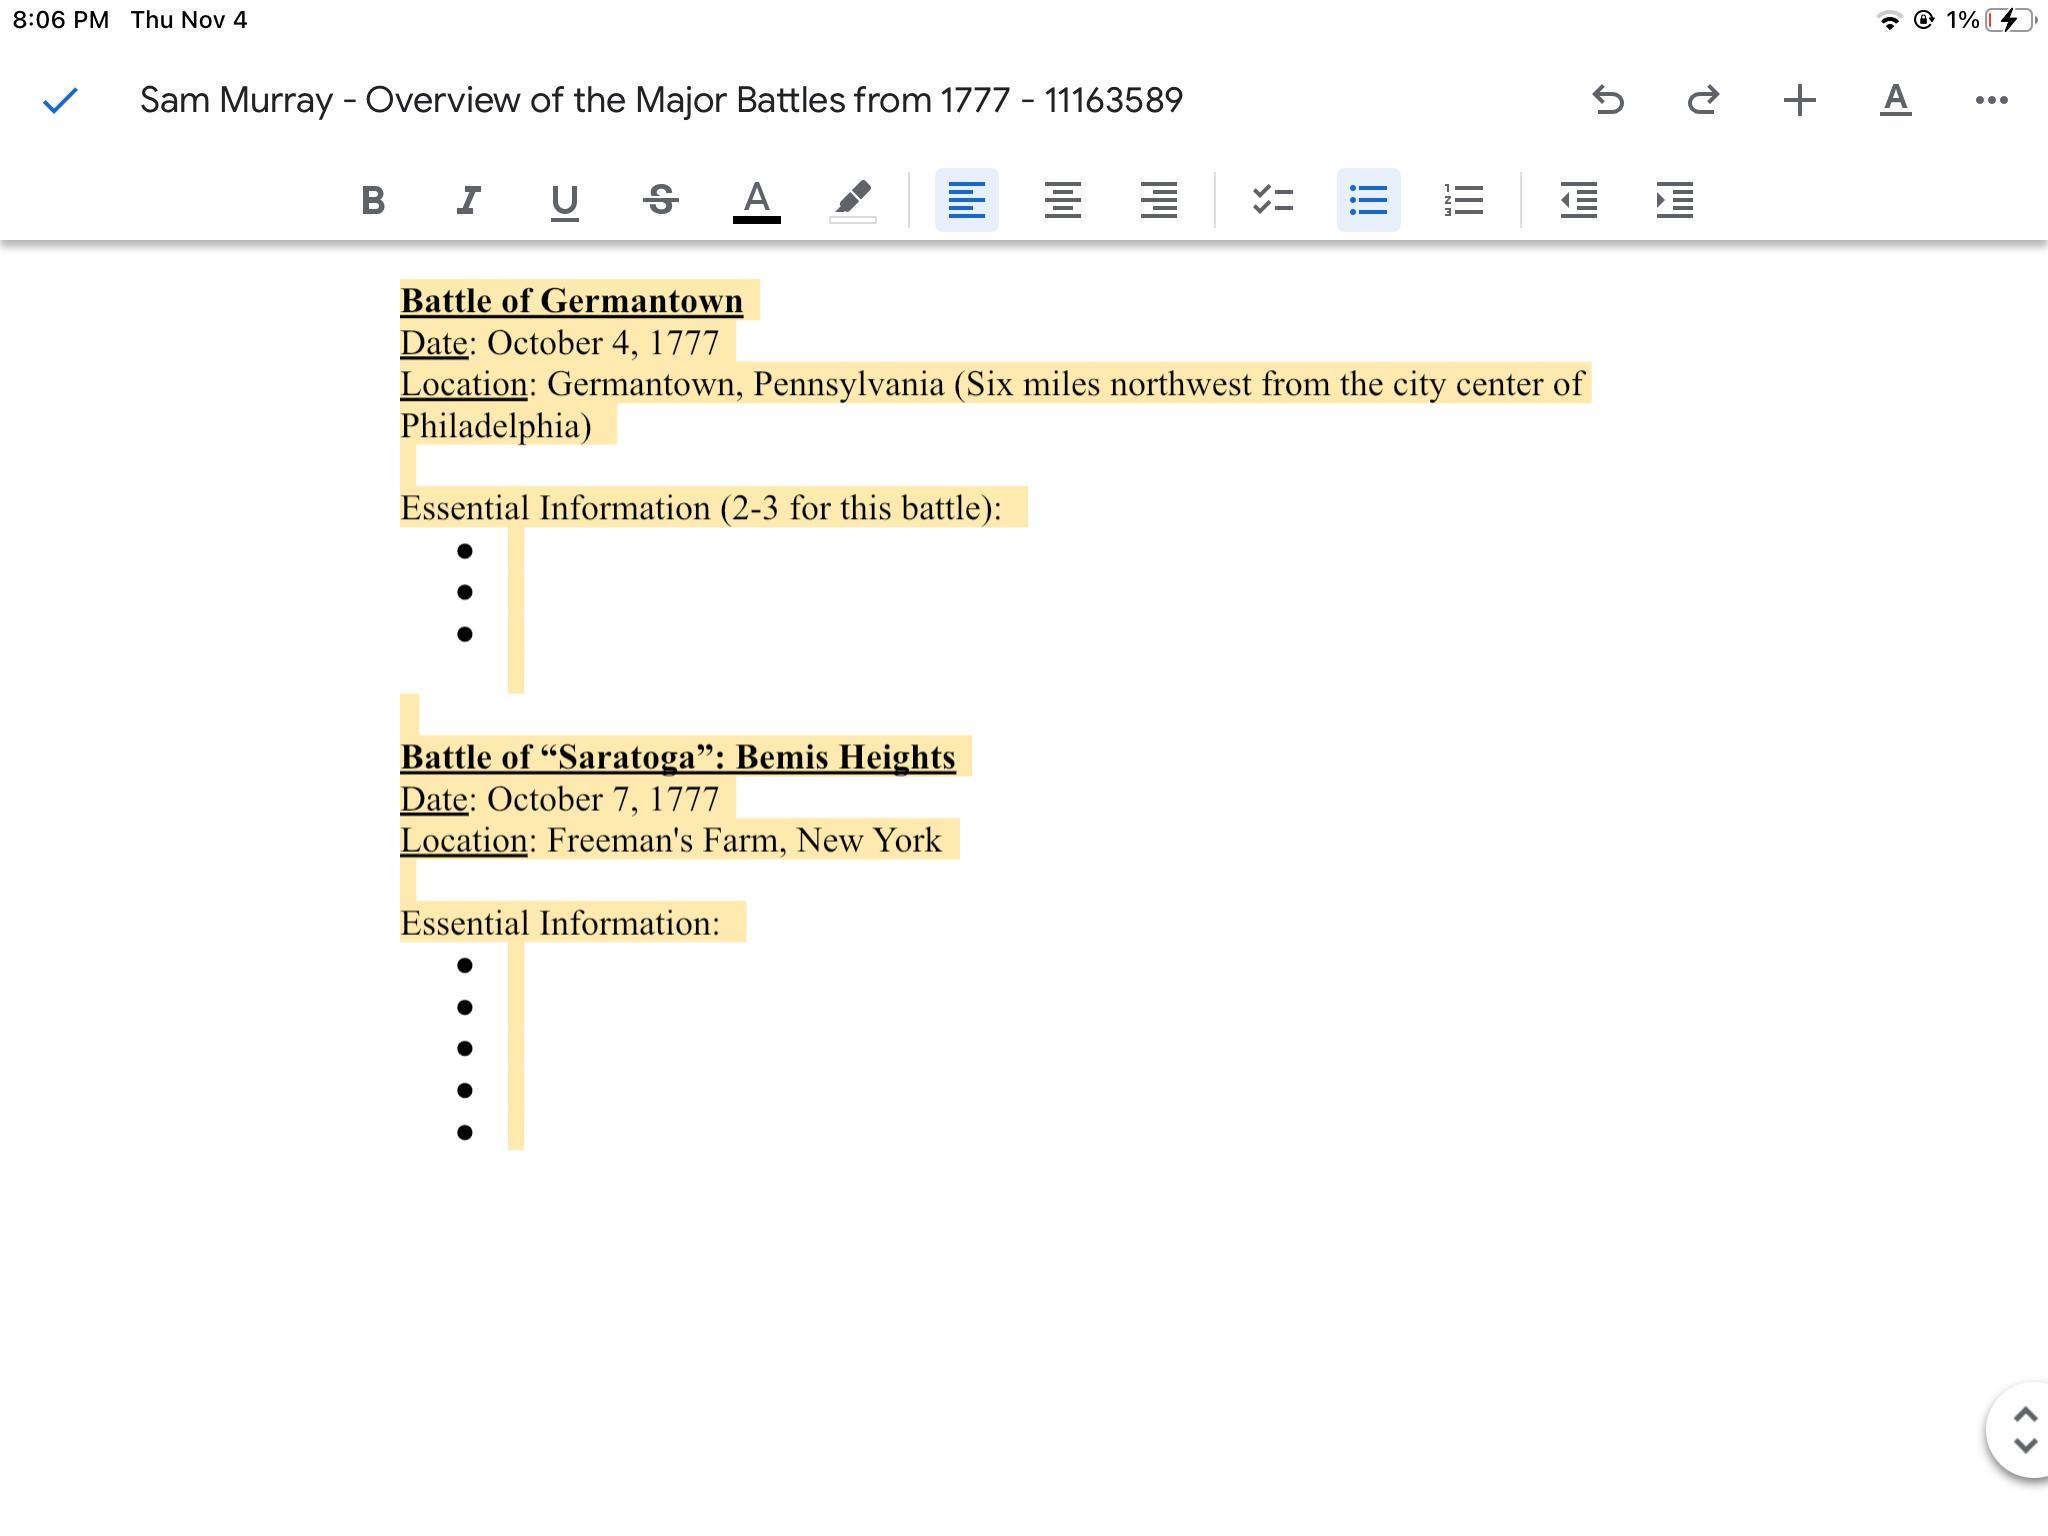2048x1536 pixels.
Task: Apply strikethrough to text
Action: [660, 200]
